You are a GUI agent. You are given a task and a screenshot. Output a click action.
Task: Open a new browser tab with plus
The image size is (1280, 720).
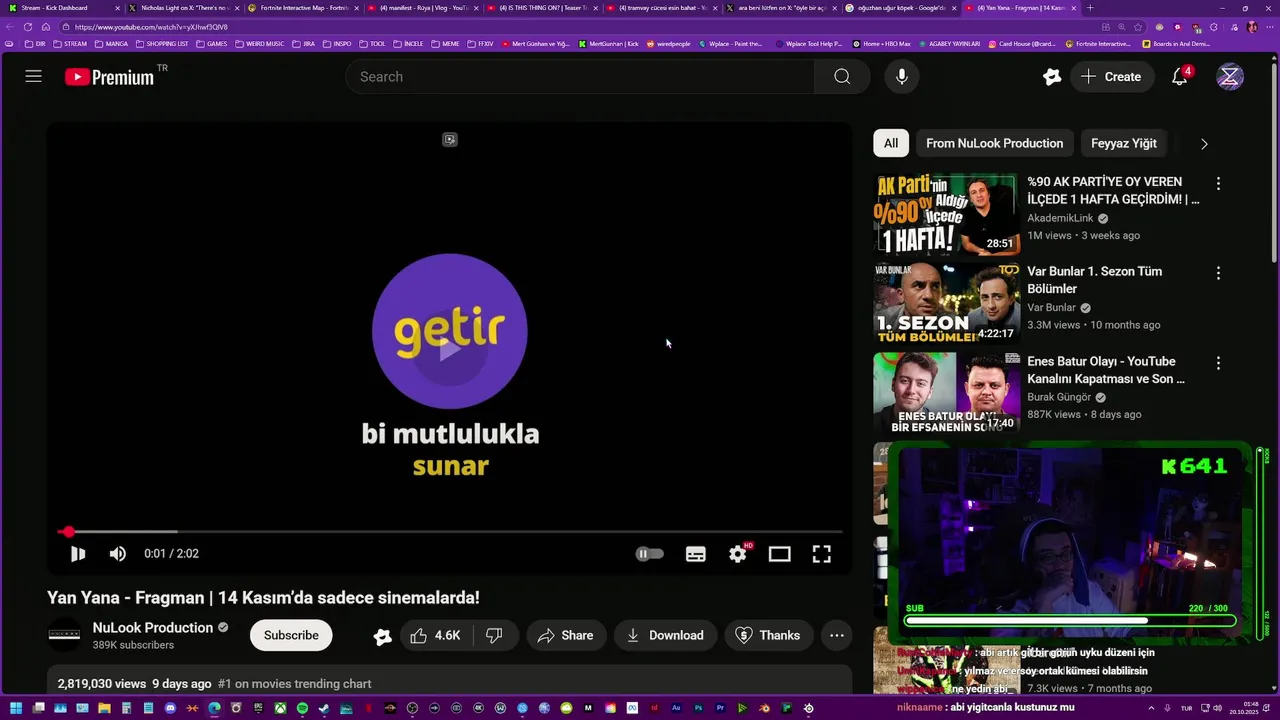[1090, 8]
